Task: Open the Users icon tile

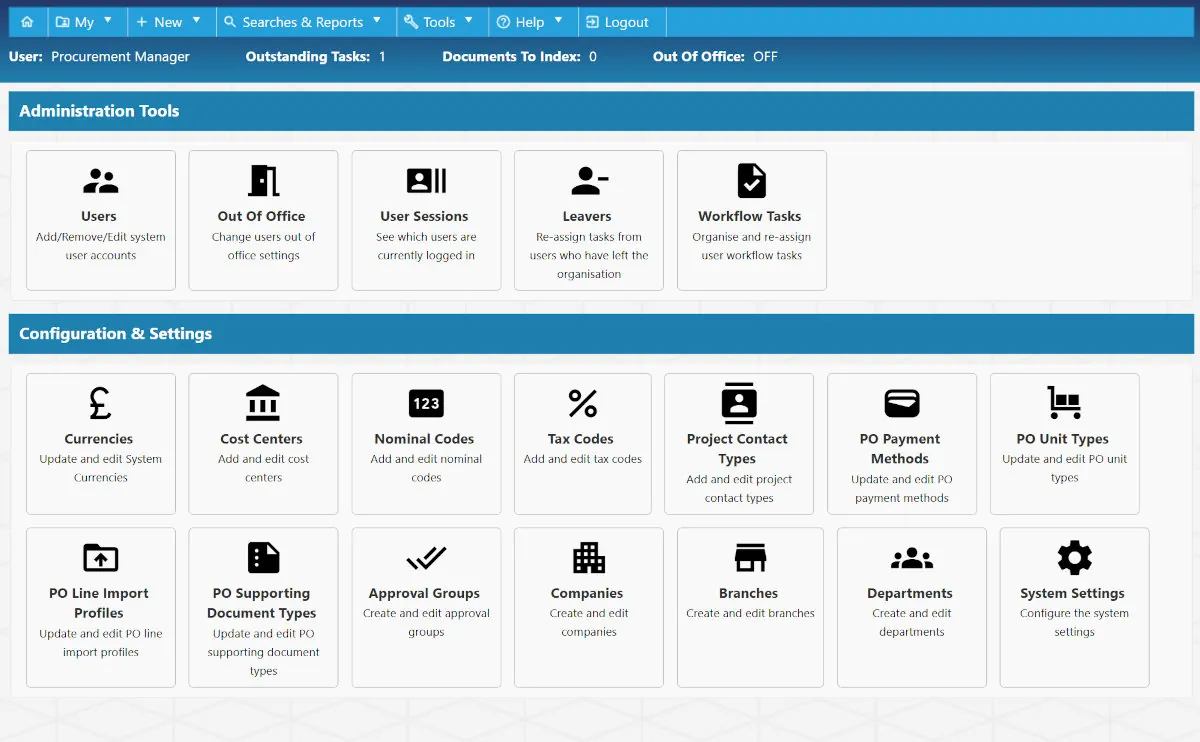Action: click(x=100, y=181)
